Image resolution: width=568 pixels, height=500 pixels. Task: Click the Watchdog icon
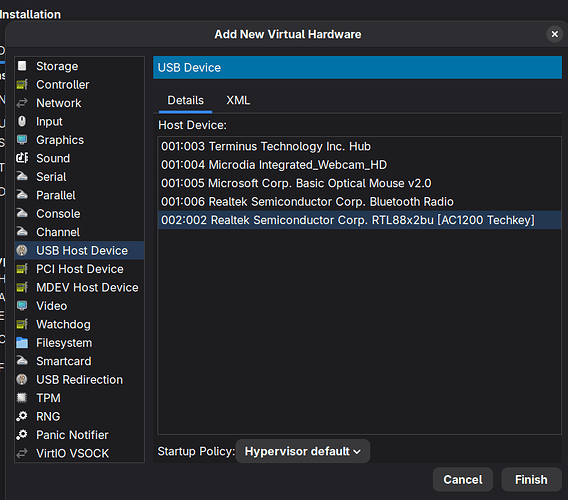click(22, 324)
